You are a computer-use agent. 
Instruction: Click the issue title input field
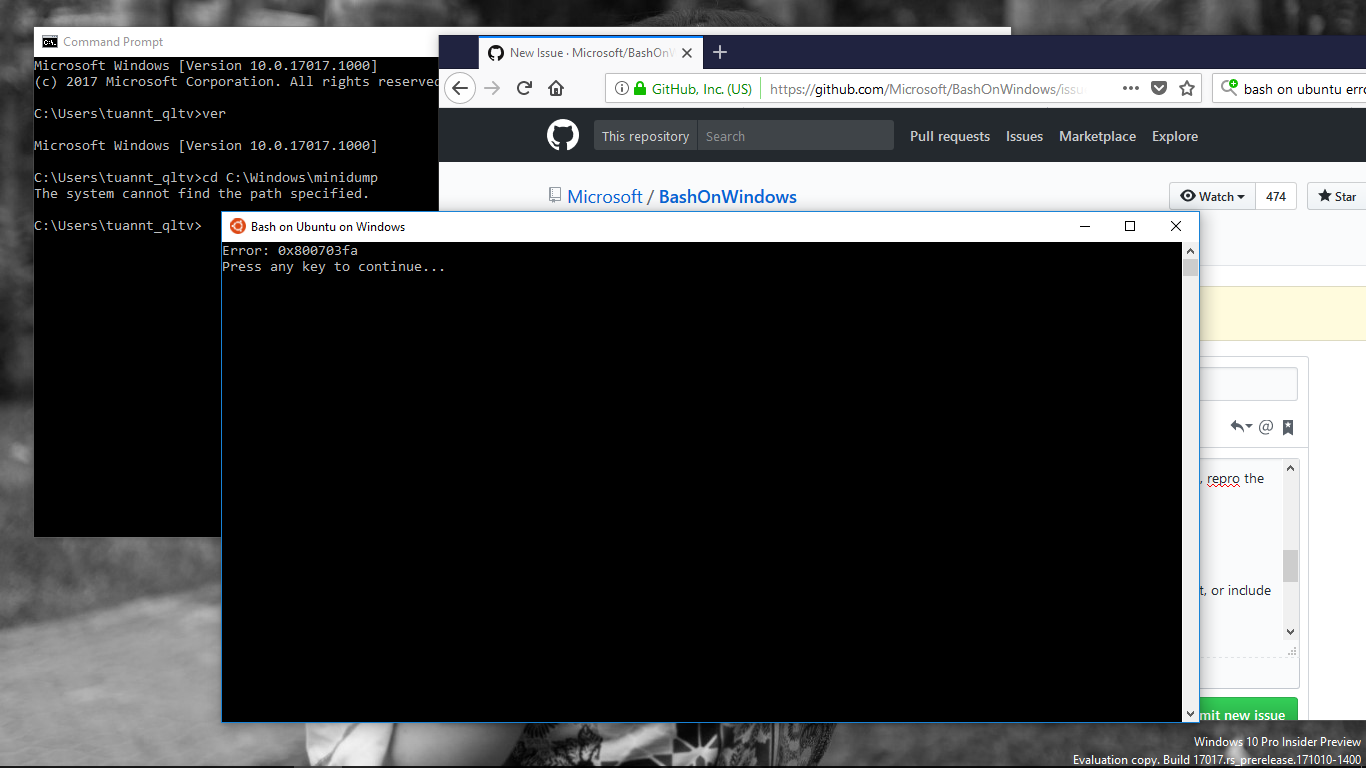point(1247,384)
